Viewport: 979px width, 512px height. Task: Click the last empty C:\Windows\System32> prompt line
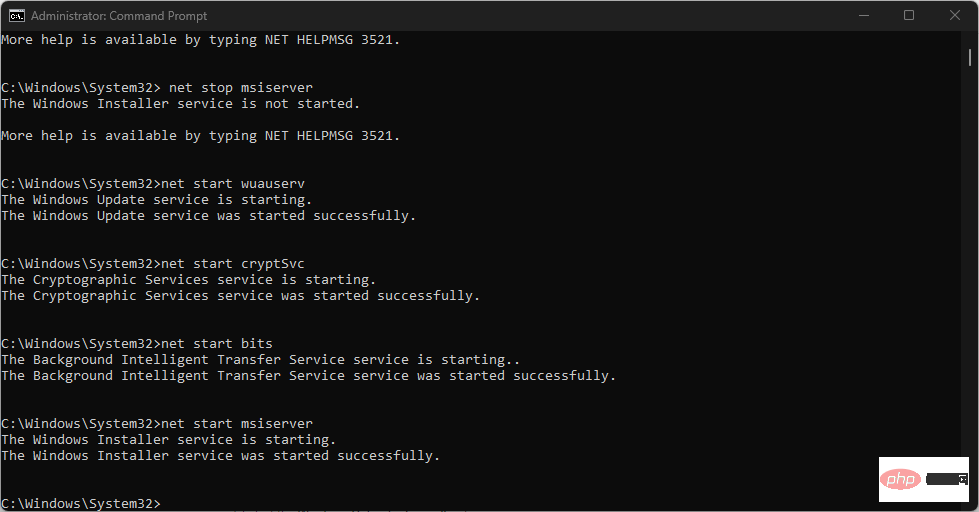[80, 503]
